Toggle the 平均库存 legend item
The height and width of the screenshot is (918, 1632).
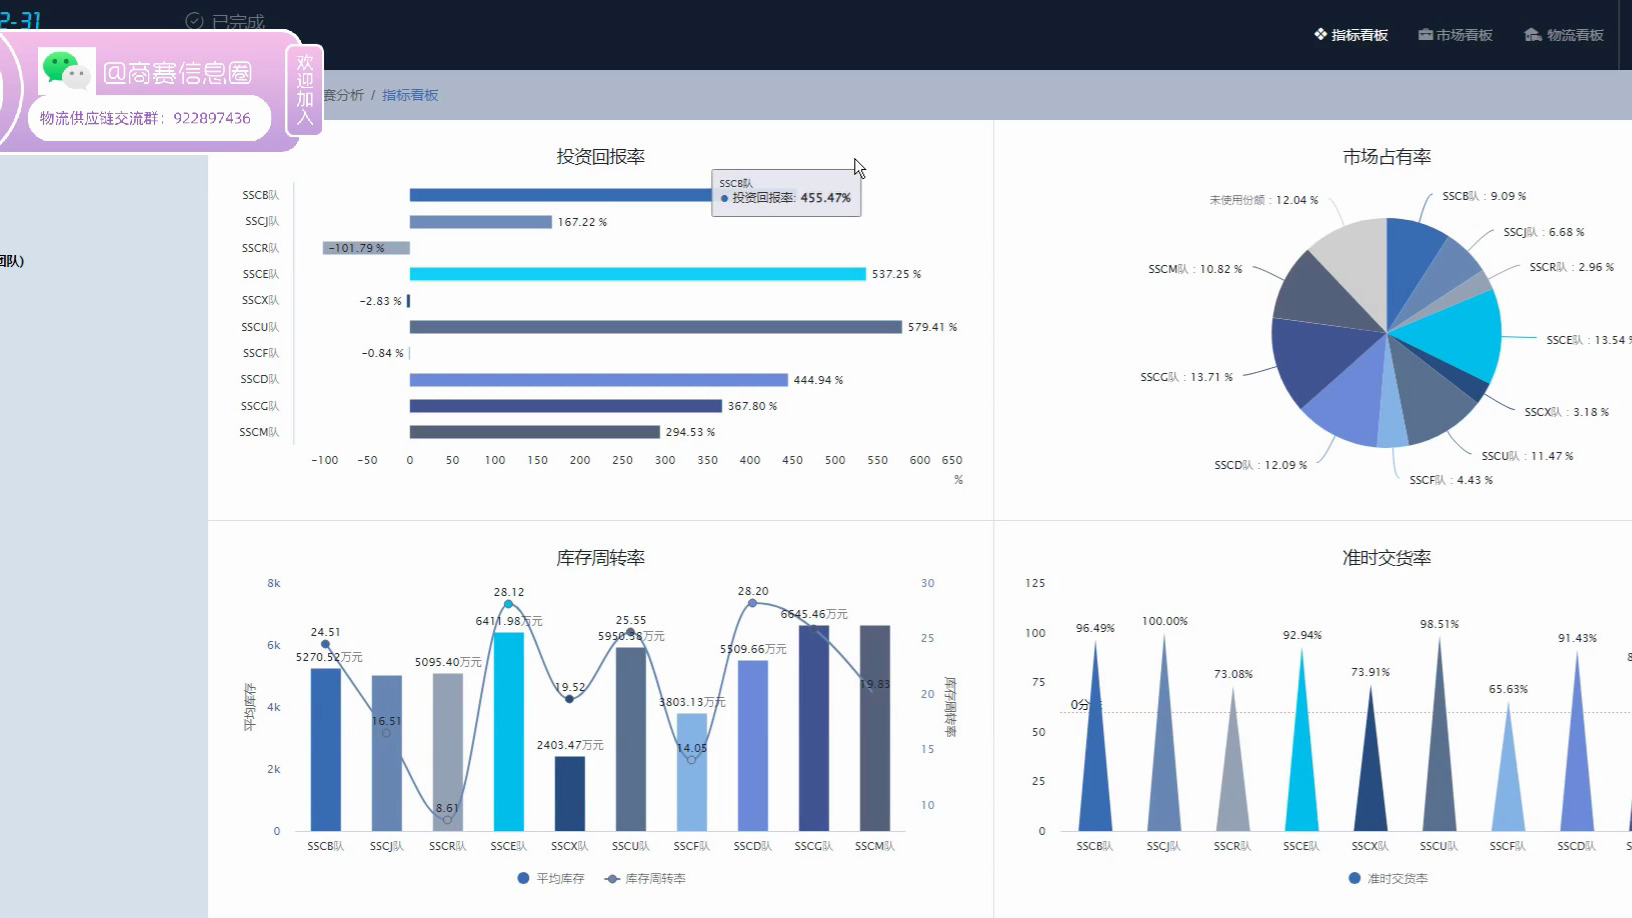point(550,878)
